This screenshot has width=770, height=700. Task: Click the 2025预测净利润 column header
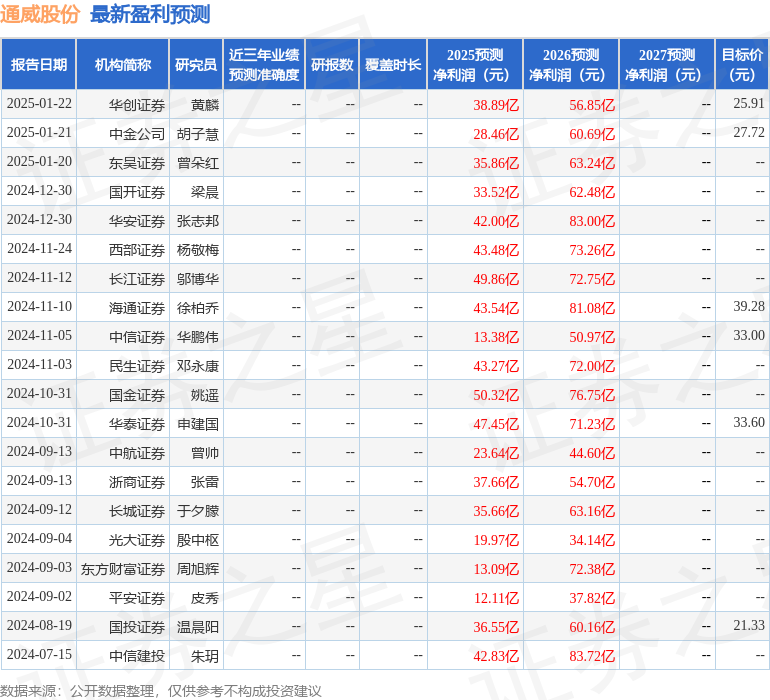475,64
